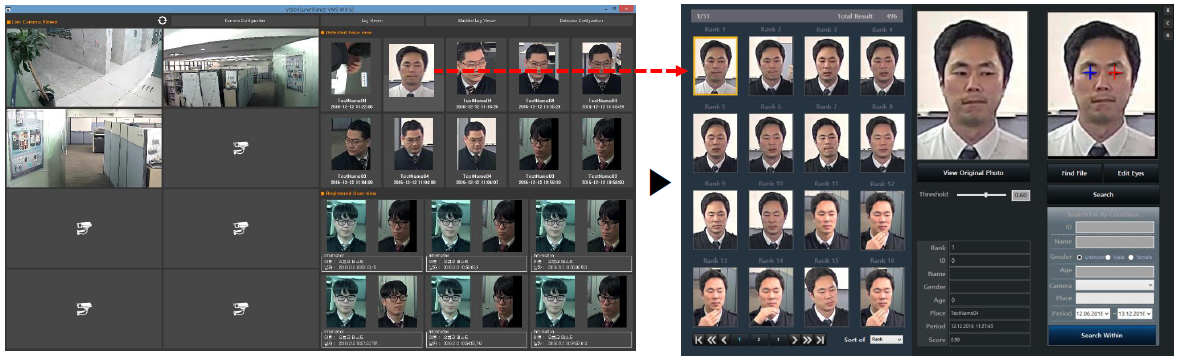Click the Search Within button
Viewport: 1180px width, 364px height.
click(1102, 335)
